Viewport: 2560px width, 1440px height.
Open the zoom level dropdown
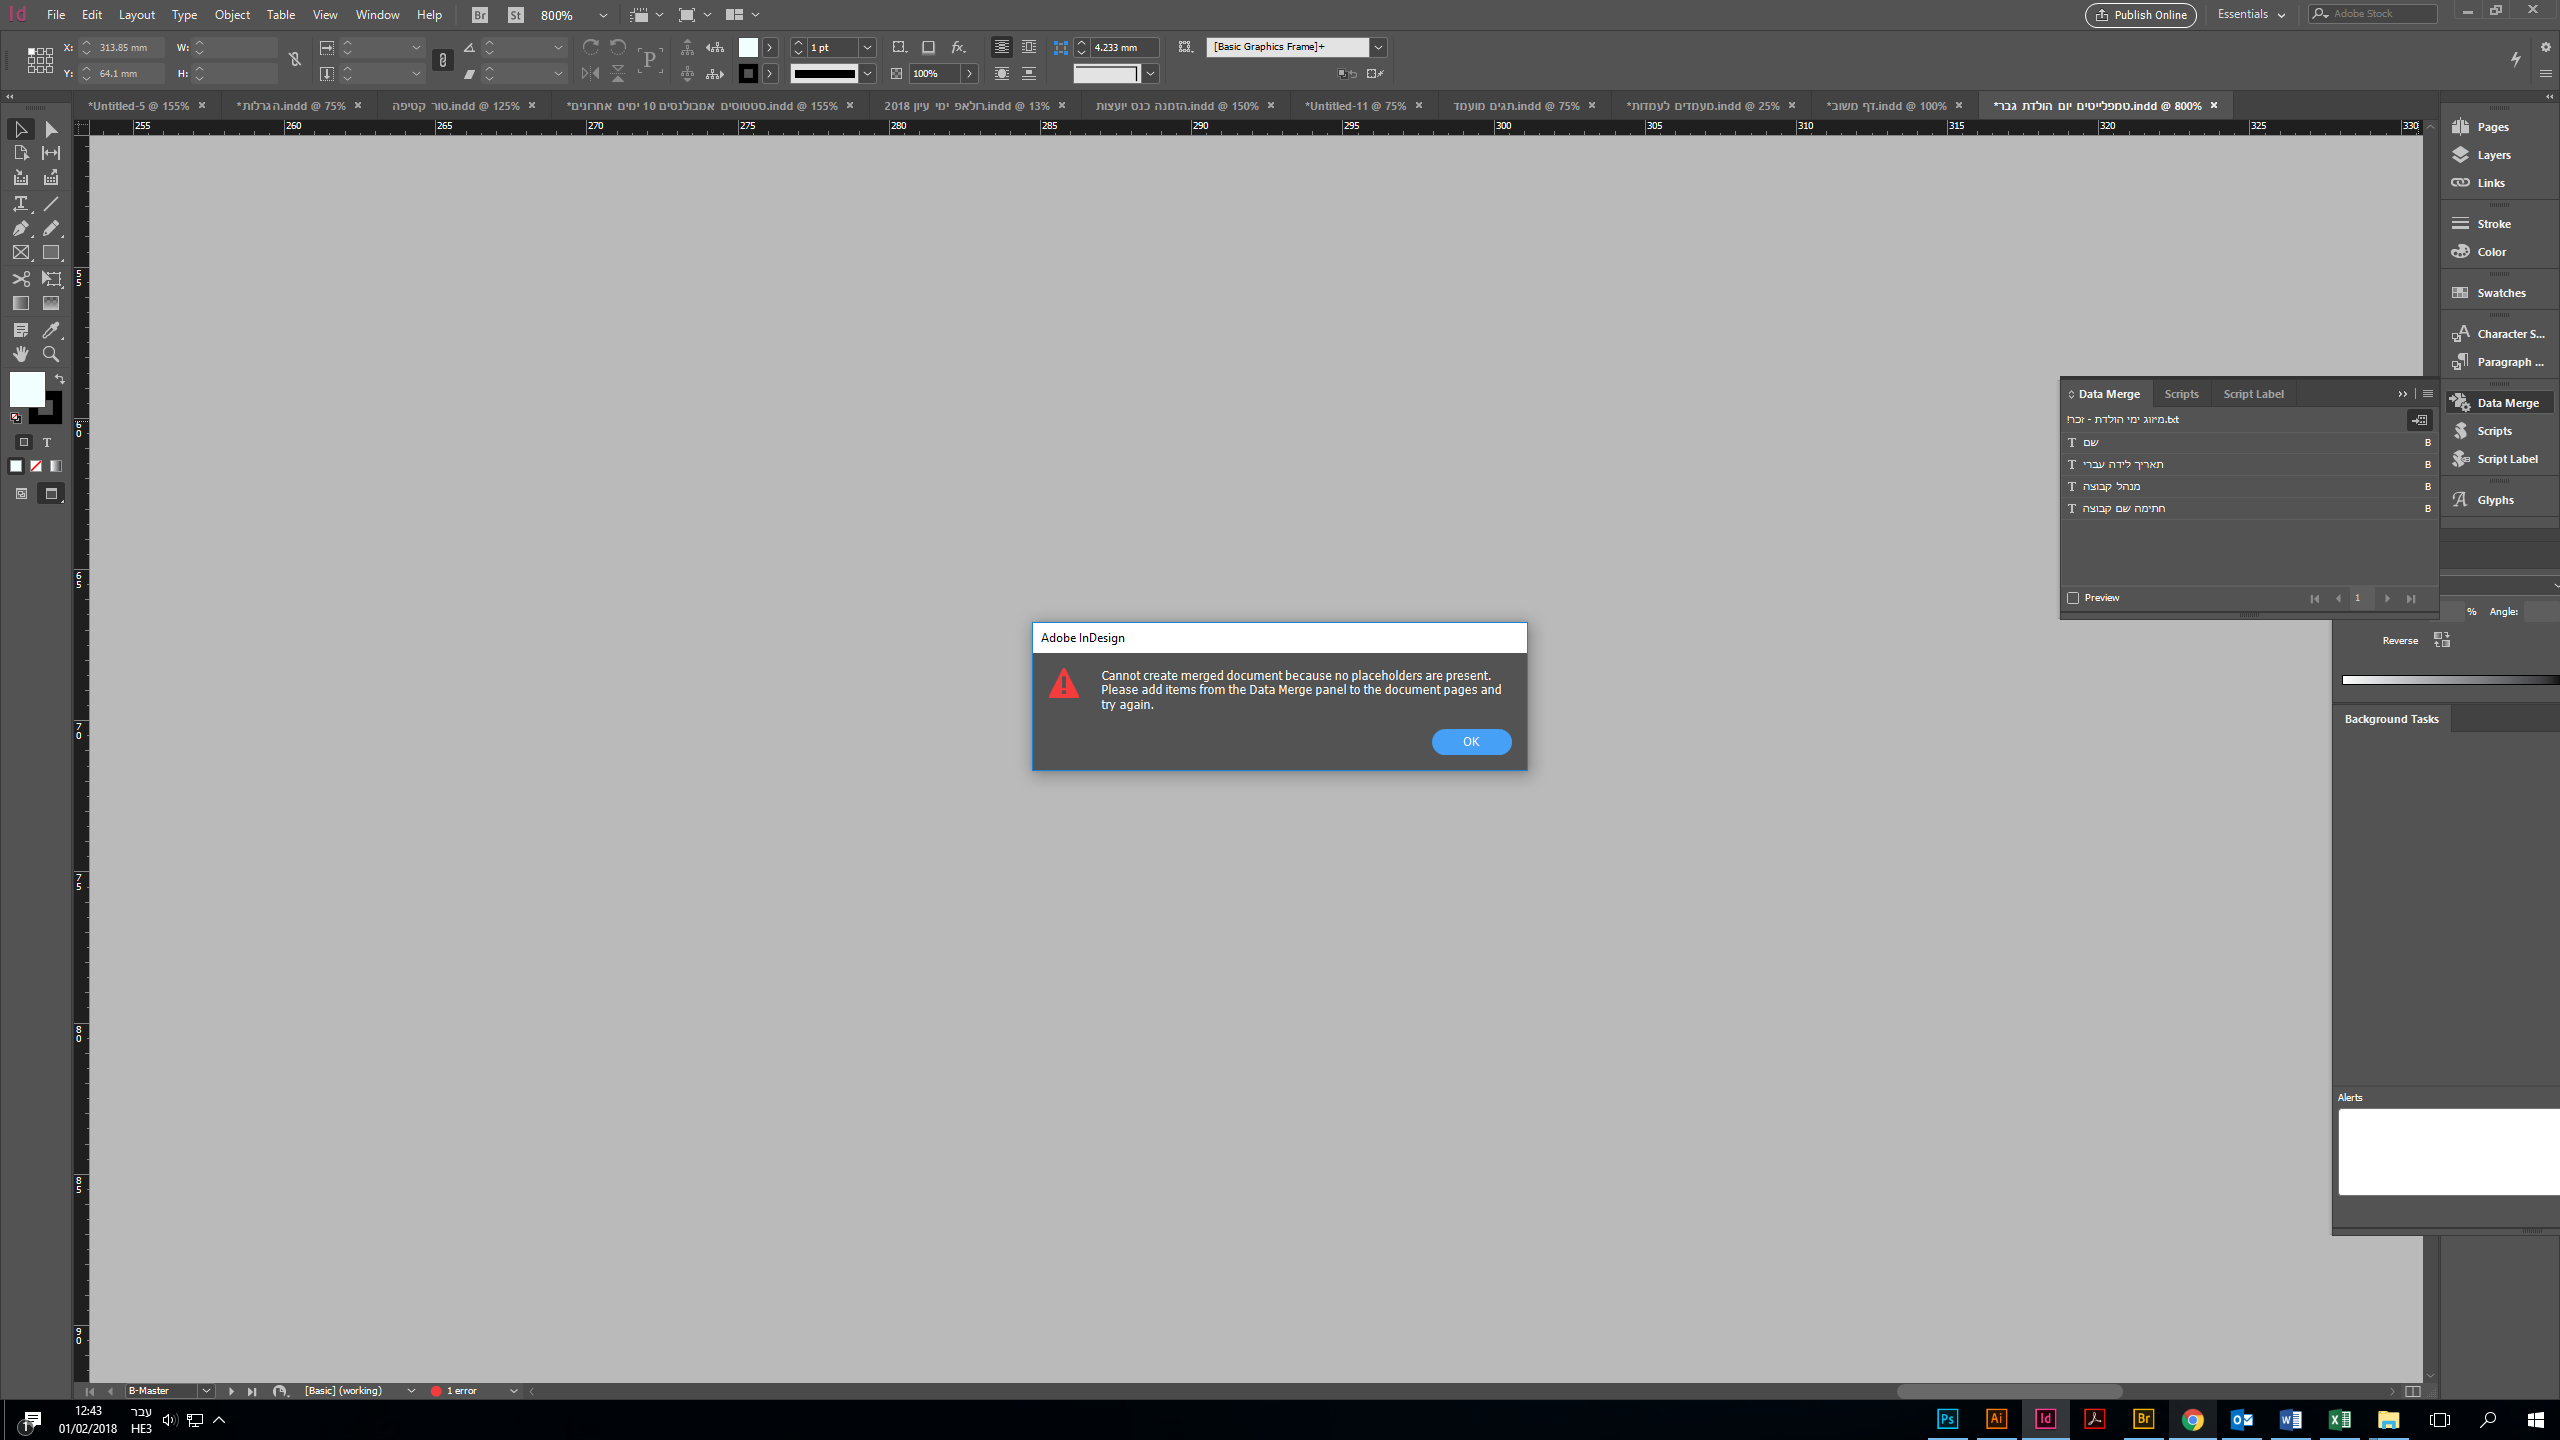click(x=603, y=15)
